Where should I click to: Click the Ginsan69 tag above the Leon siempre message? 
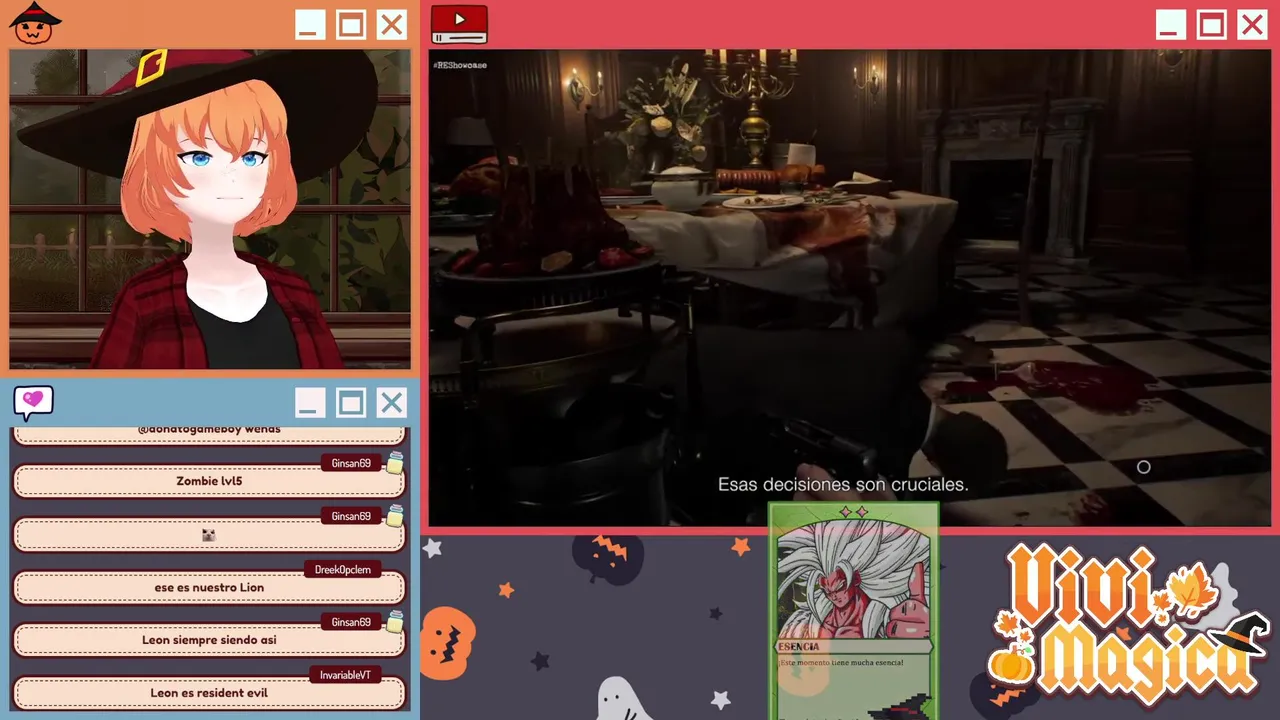coord(351,622)
